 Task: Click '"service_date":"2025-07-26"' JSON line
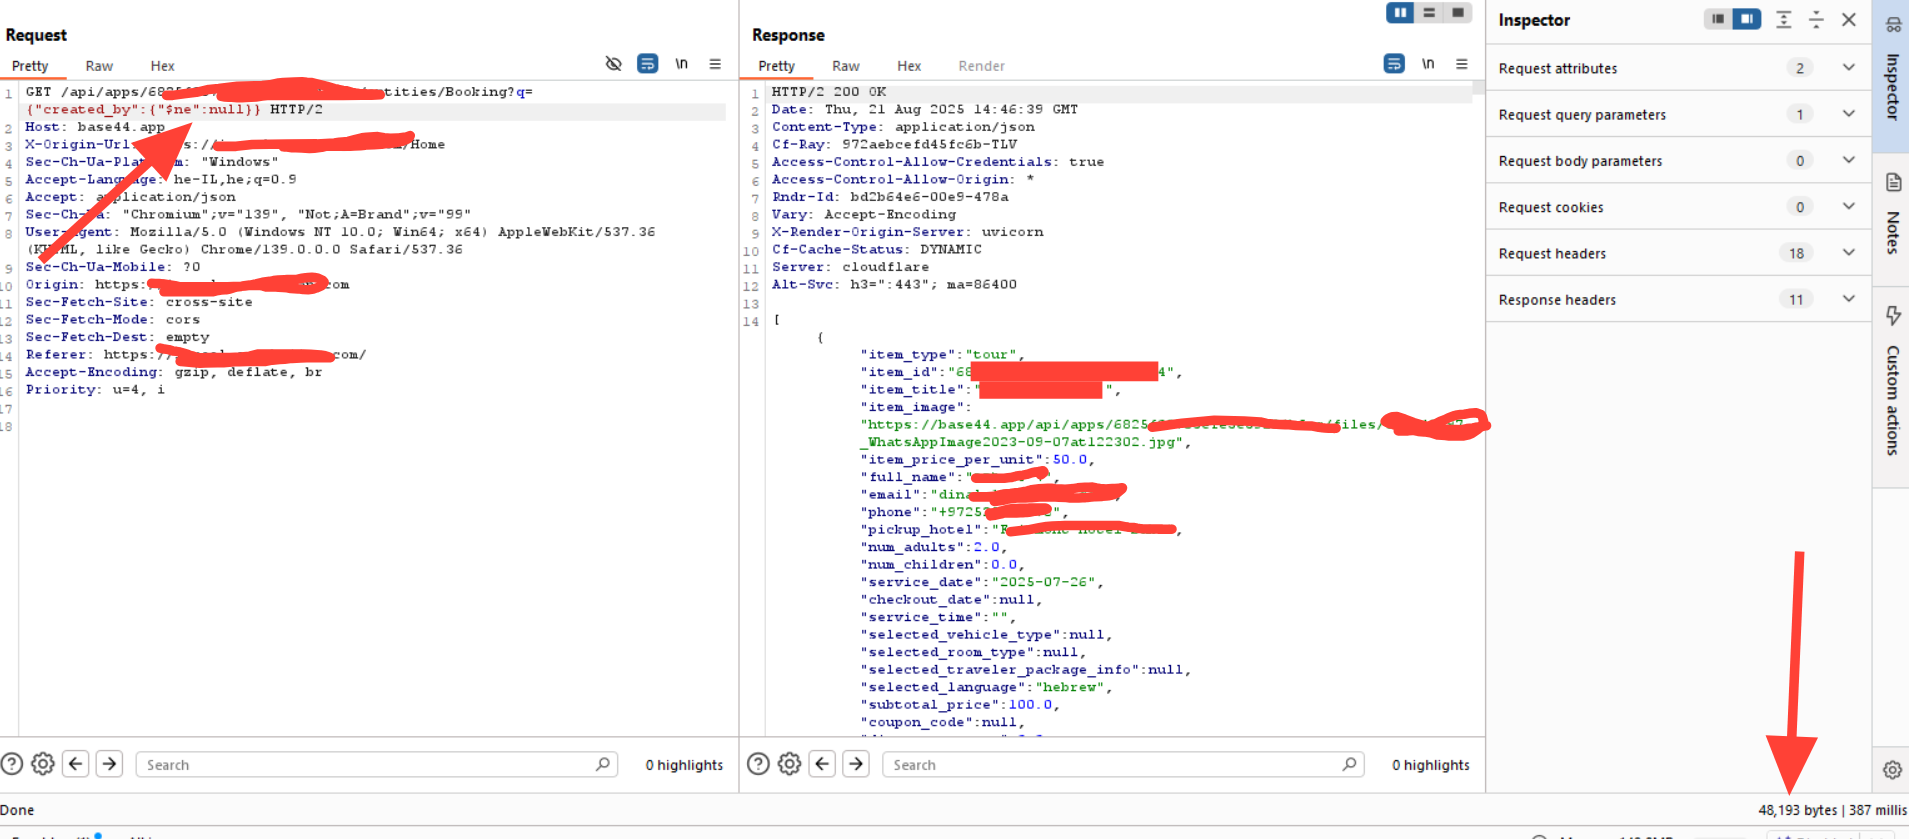[x=981, y=582]
